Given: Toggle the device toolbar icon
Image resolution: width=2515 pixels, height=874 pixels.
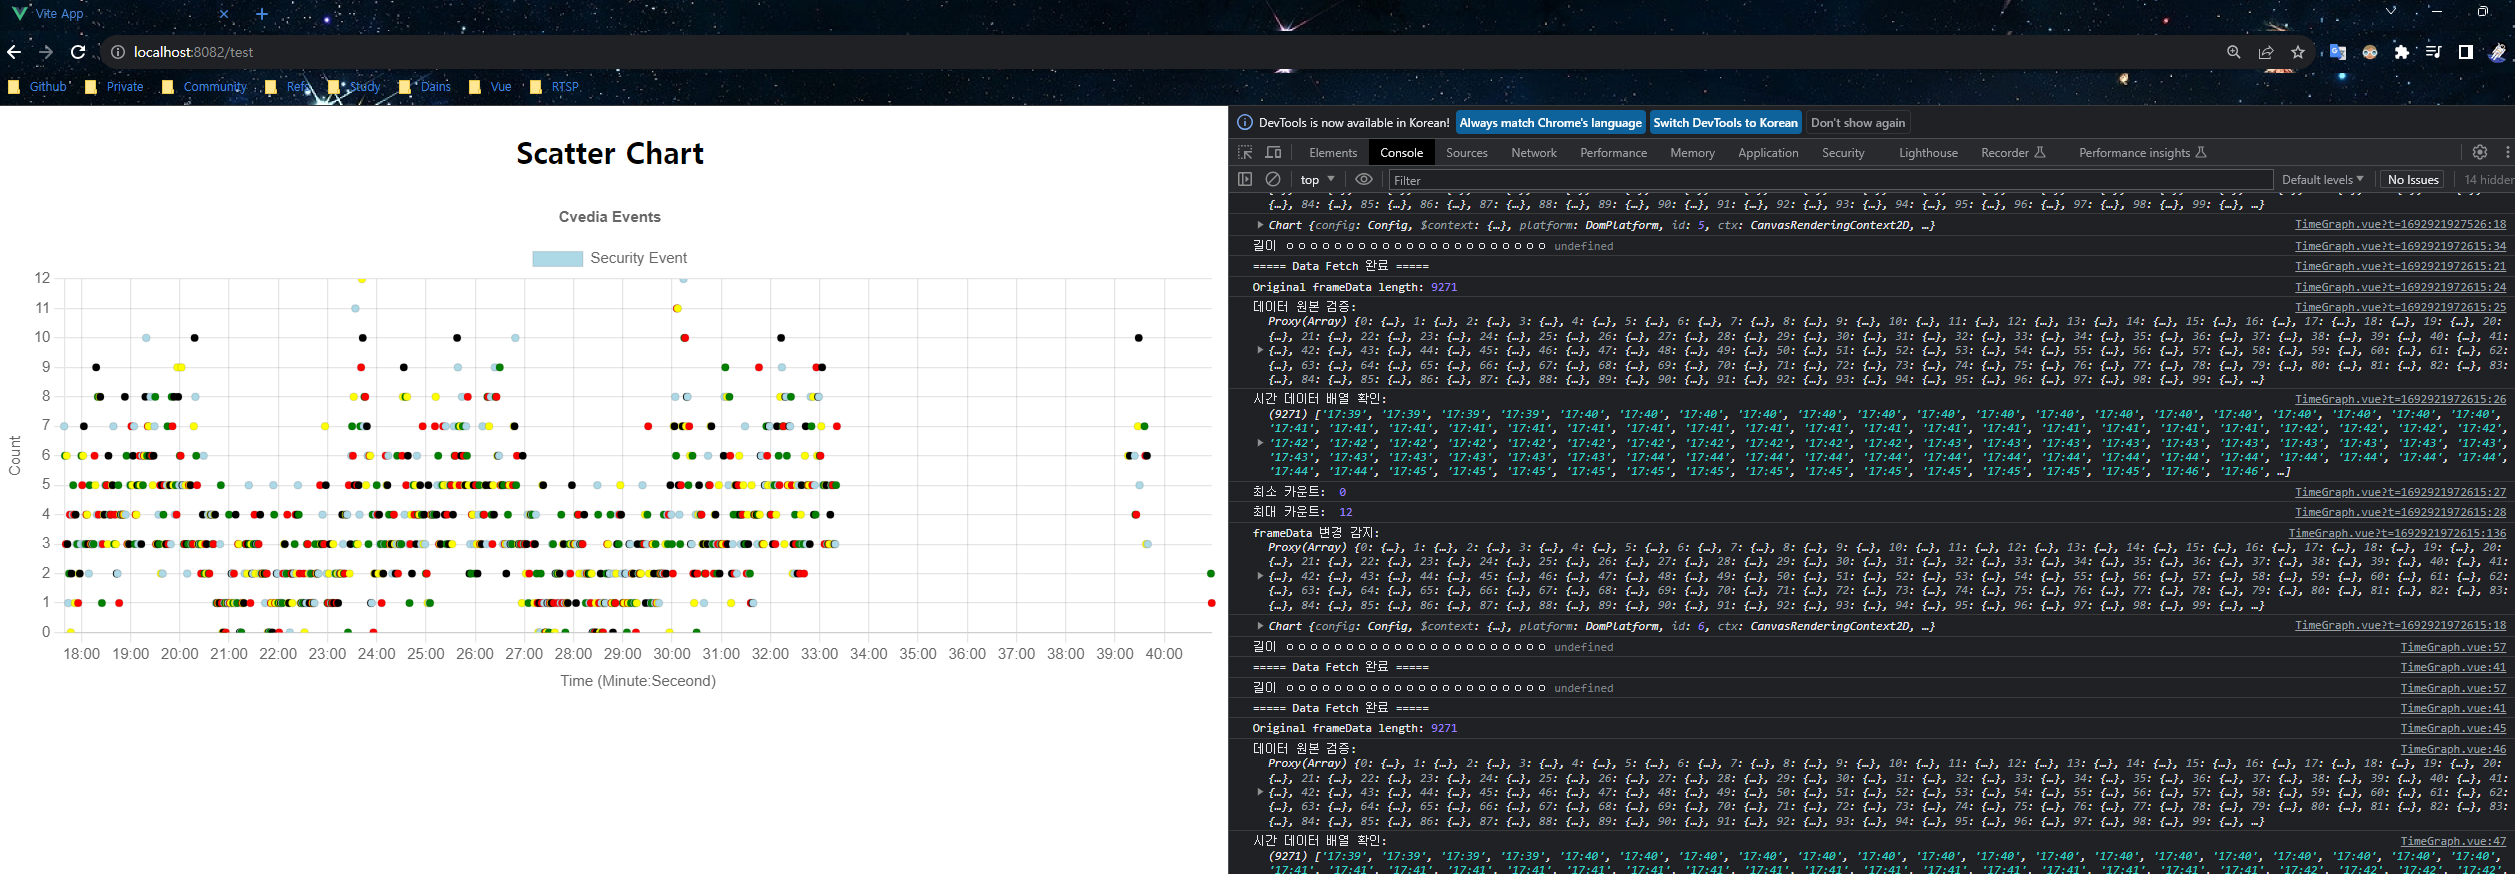Looking at the screenshot, I should (1273, 152).
